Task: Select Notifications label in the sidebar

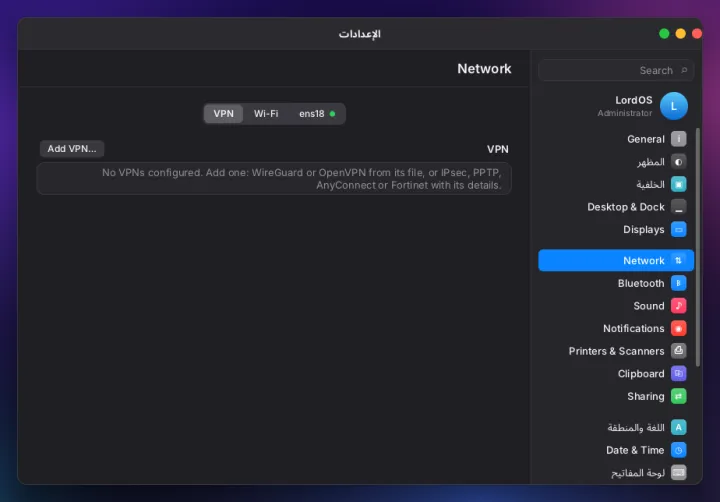Action: (634, 328)
